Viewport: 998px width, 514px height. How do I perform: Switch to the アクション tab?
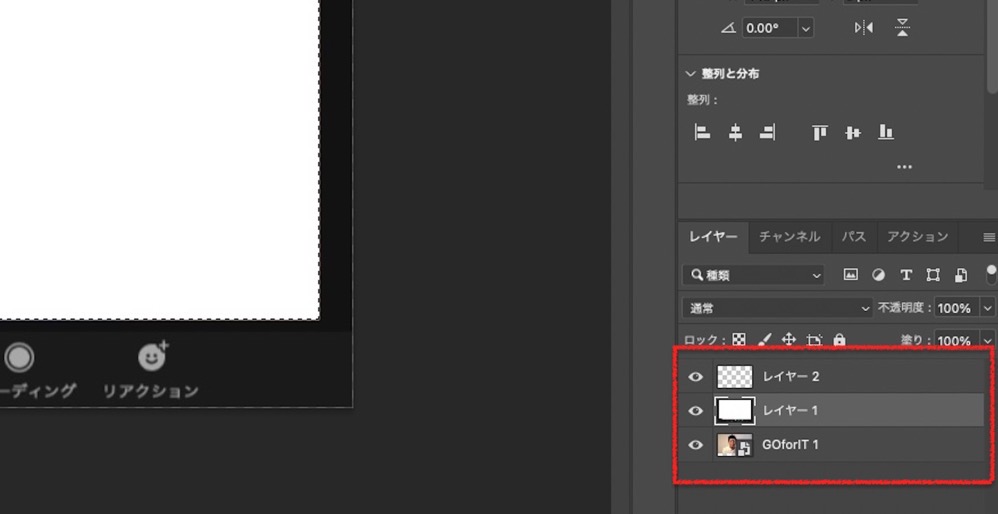click(917, 237)
